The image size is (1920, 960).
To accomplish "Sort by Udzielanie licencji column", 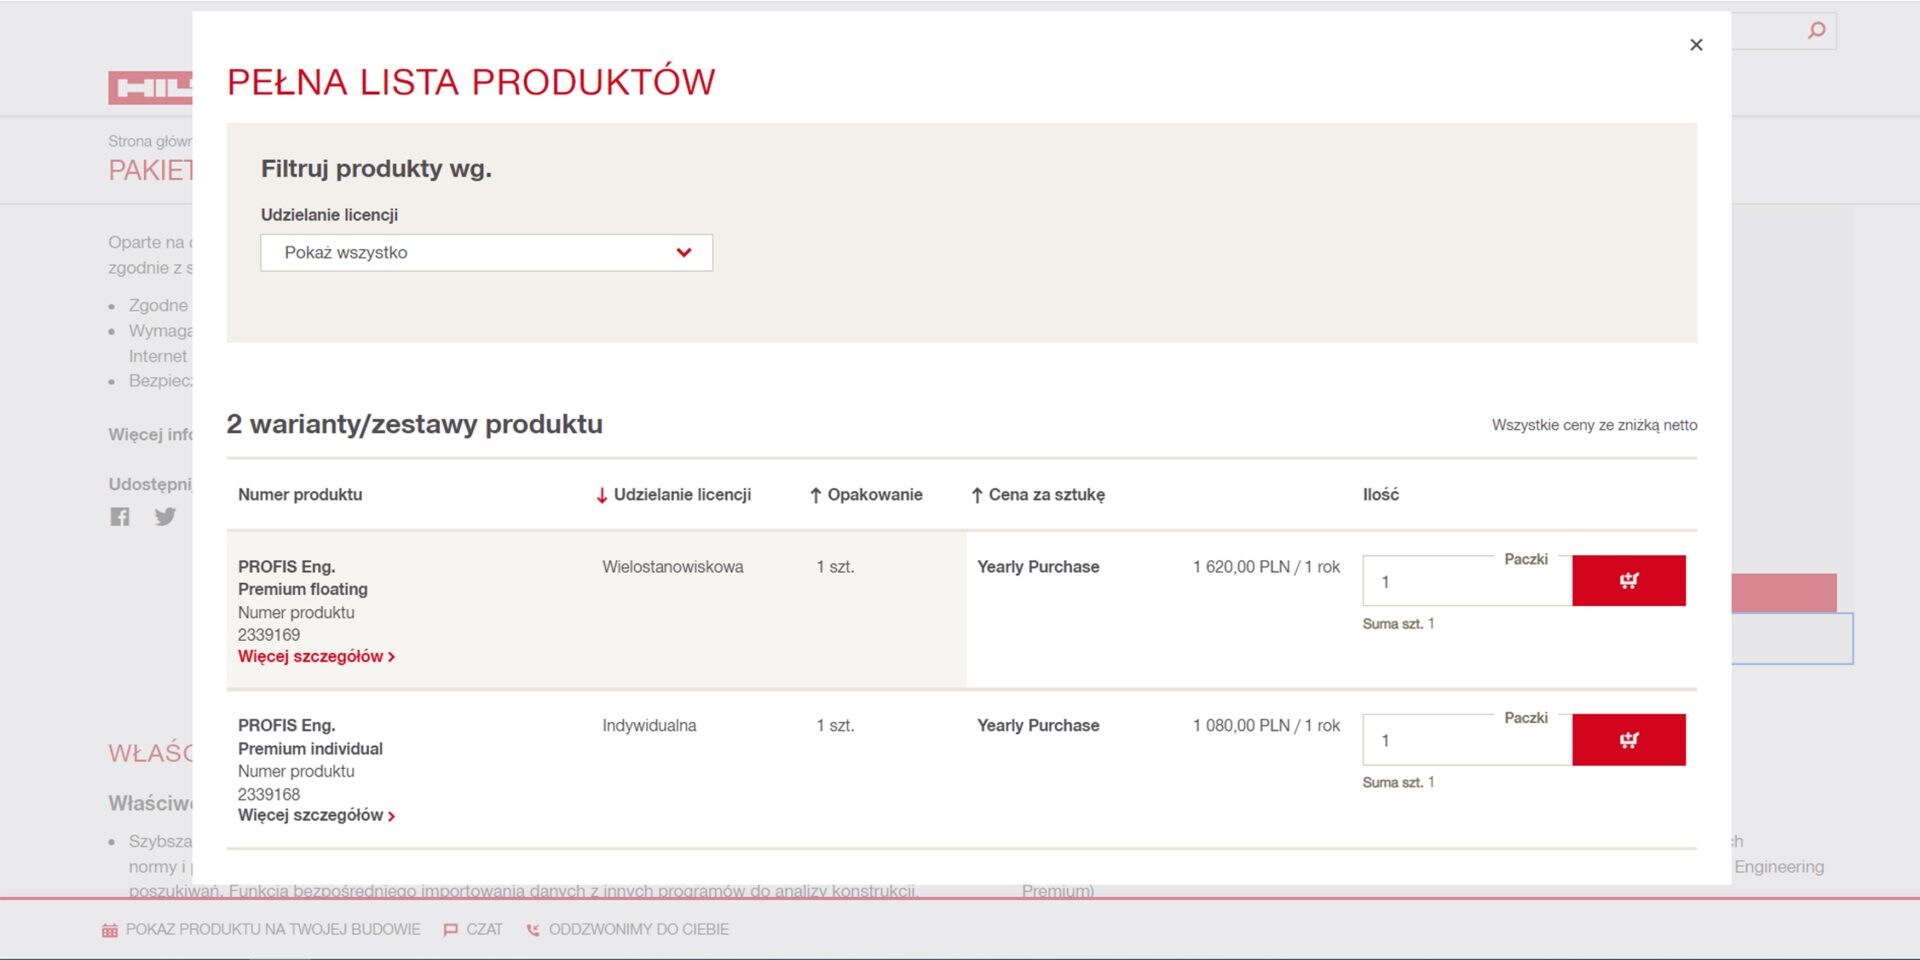I will coord(674,495).
